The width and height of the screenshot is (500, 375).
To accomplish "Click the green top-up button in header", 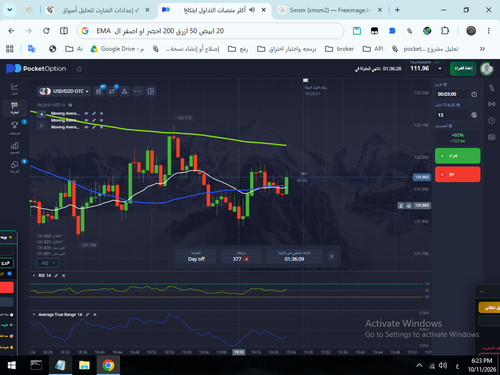I will [463, 69].
